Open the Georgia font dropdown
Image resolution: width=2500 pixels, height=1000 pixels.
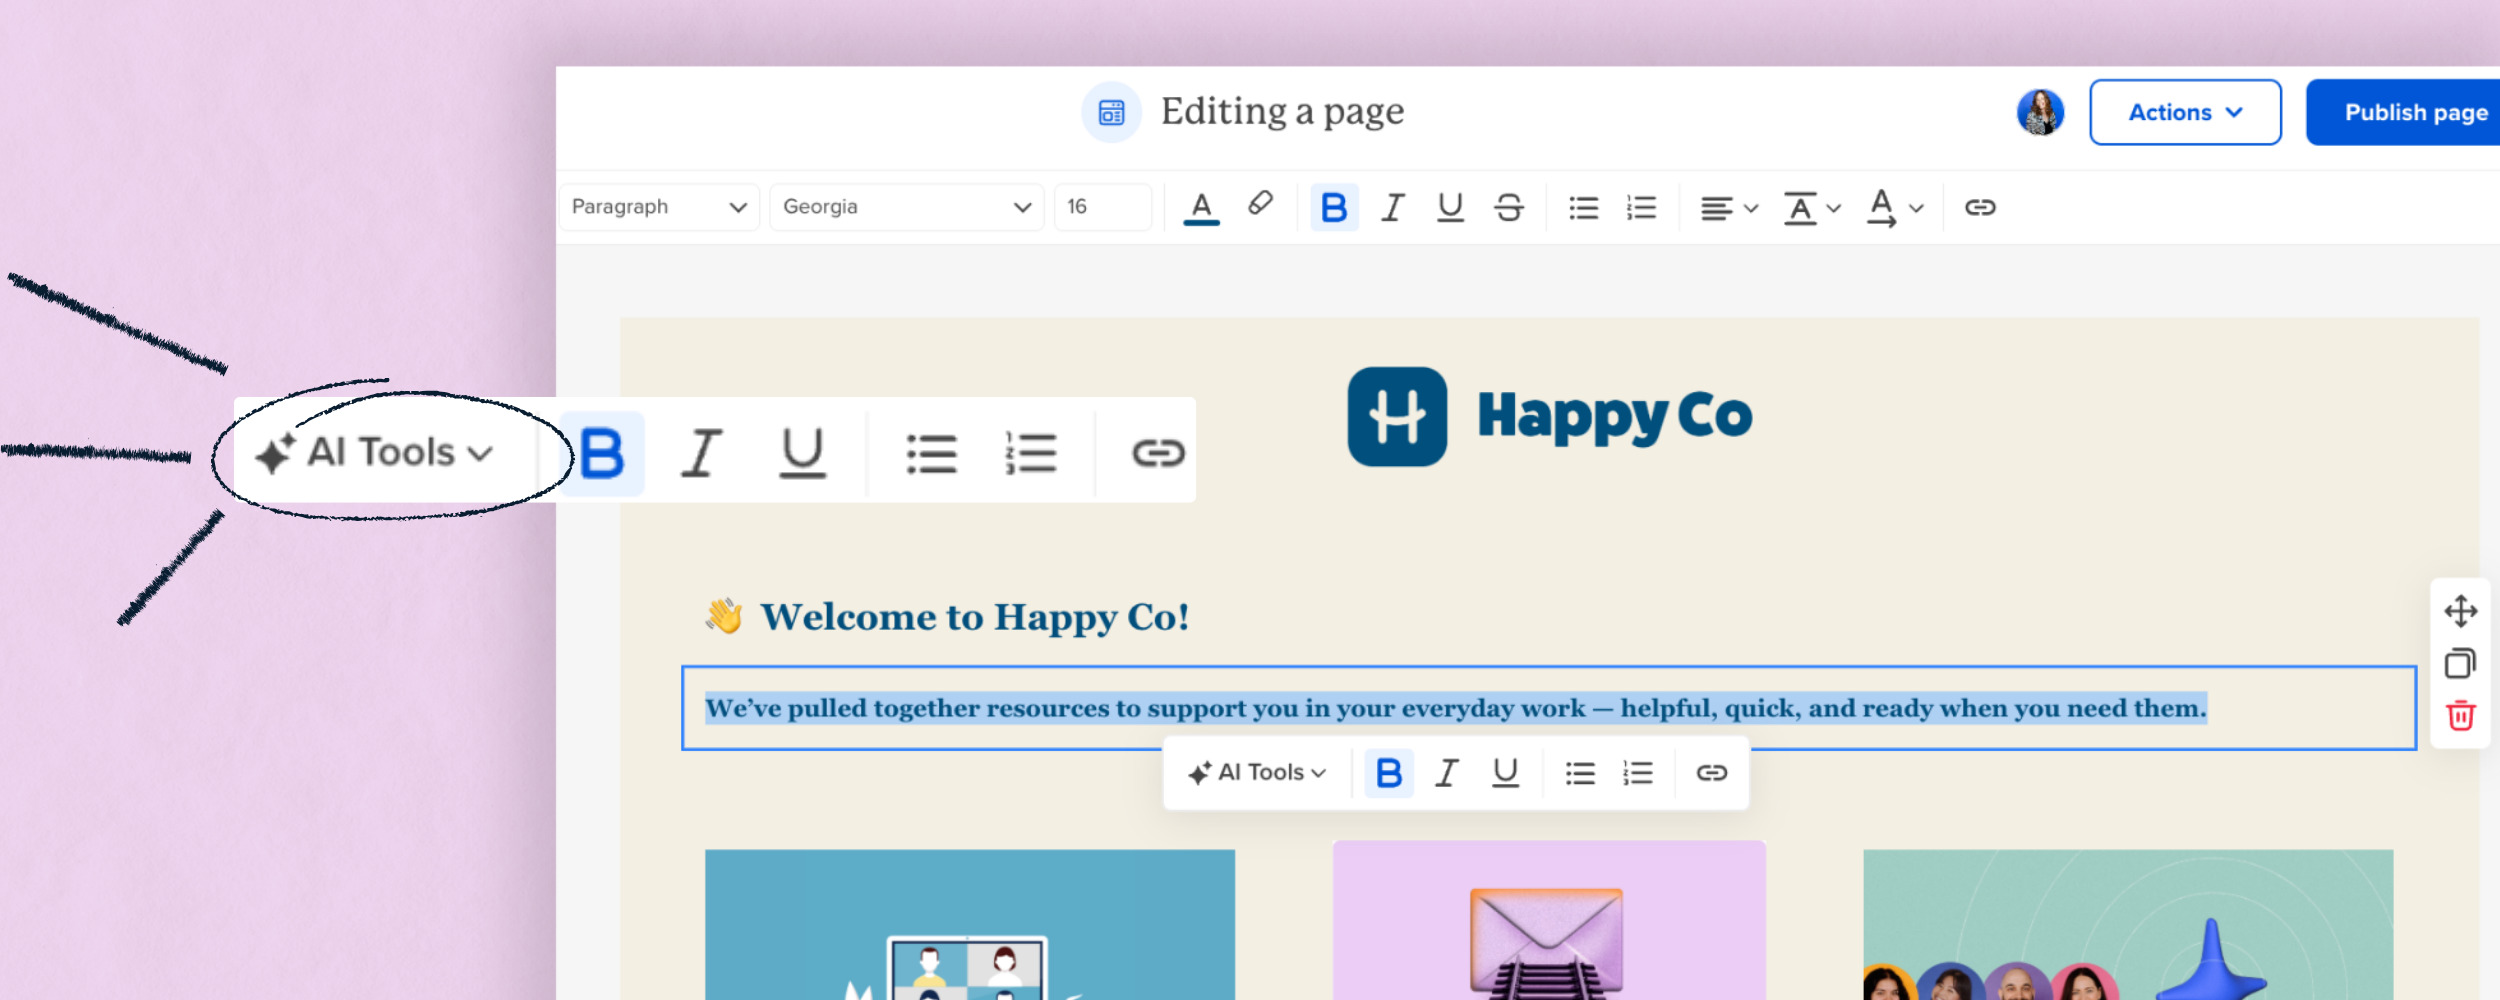point(906,207)
